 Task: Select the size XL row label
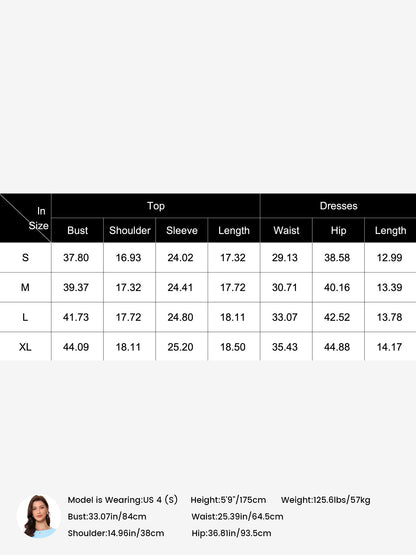(25, 347)
